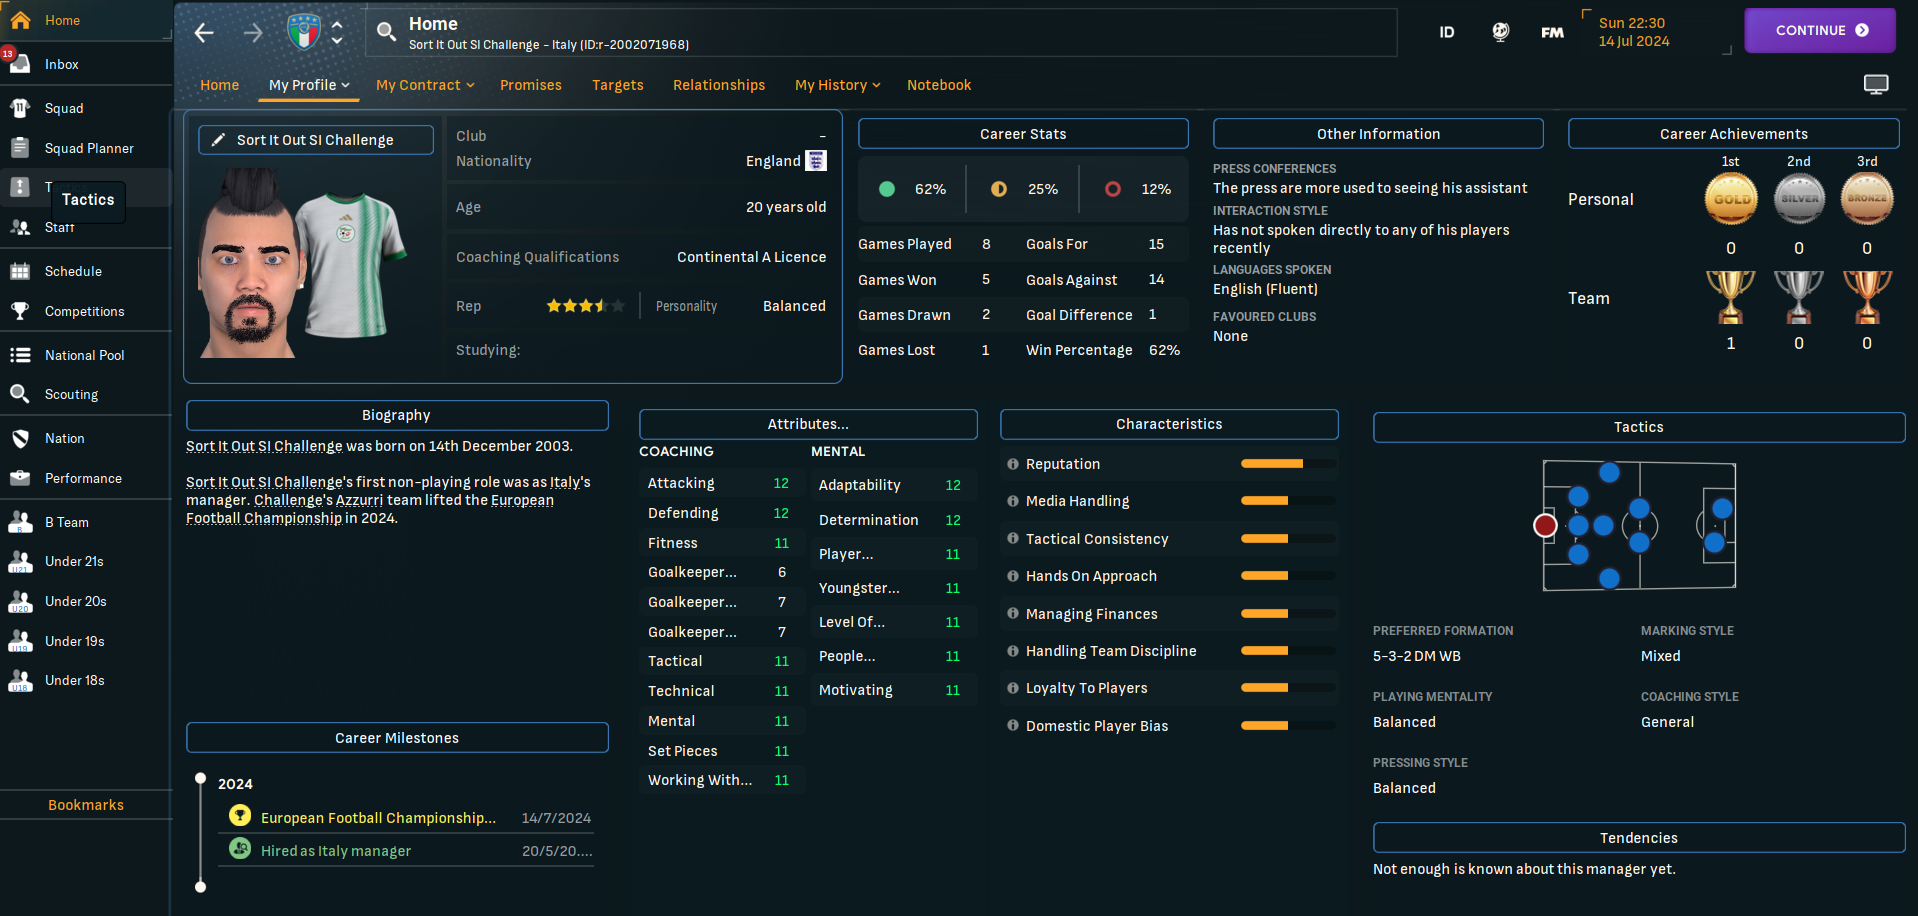The height and width of the screenshot is (916, 1918).
Task: Click the Career Achievements panel header
Action: 1734,134
